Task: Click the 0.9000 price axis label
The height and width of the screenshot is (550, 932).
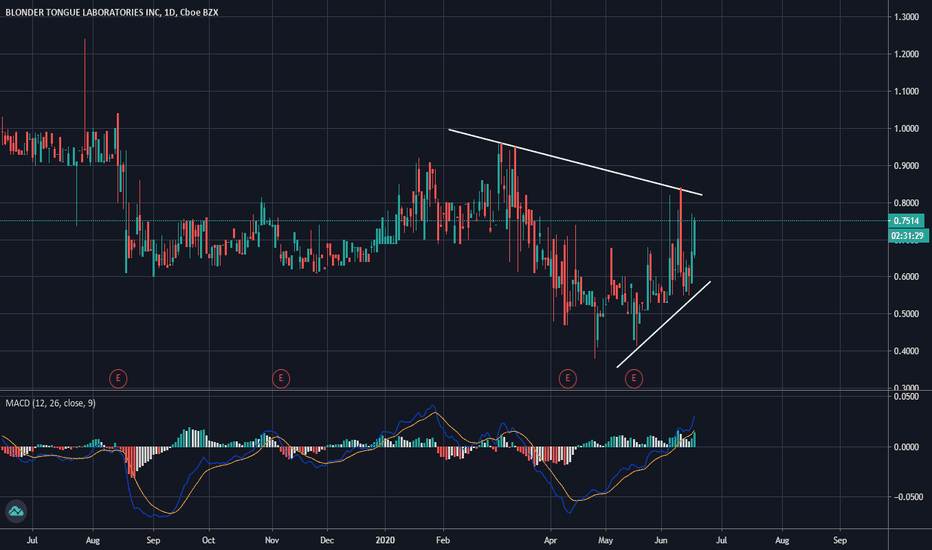Action: click(x=906, y=165)
